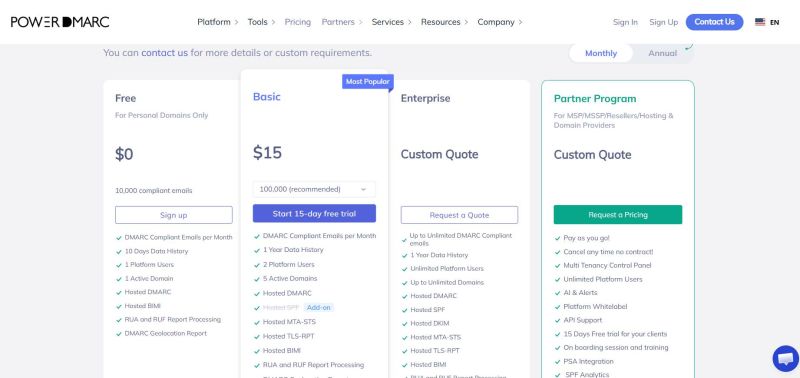Click the $0 price text

(x=124, y=154)
